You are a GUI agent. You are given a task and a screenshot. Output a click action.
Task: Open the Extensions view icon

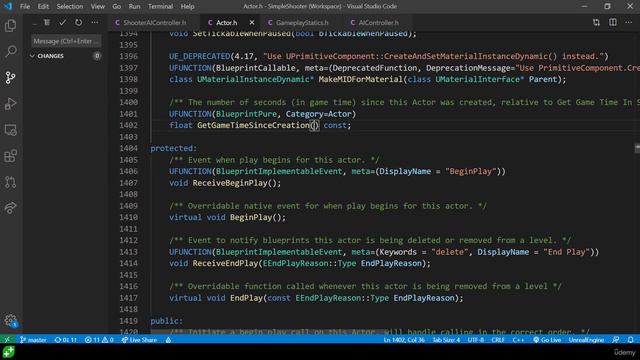click(x=11, y=156)
